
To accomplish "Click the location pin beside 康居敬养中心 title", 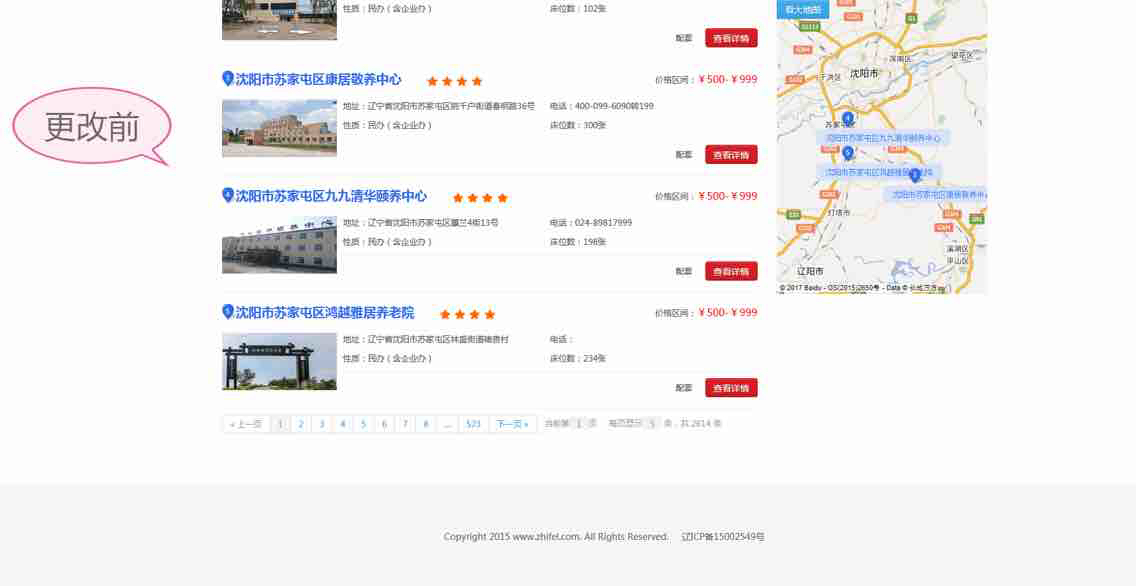I will tap(227, 79).
